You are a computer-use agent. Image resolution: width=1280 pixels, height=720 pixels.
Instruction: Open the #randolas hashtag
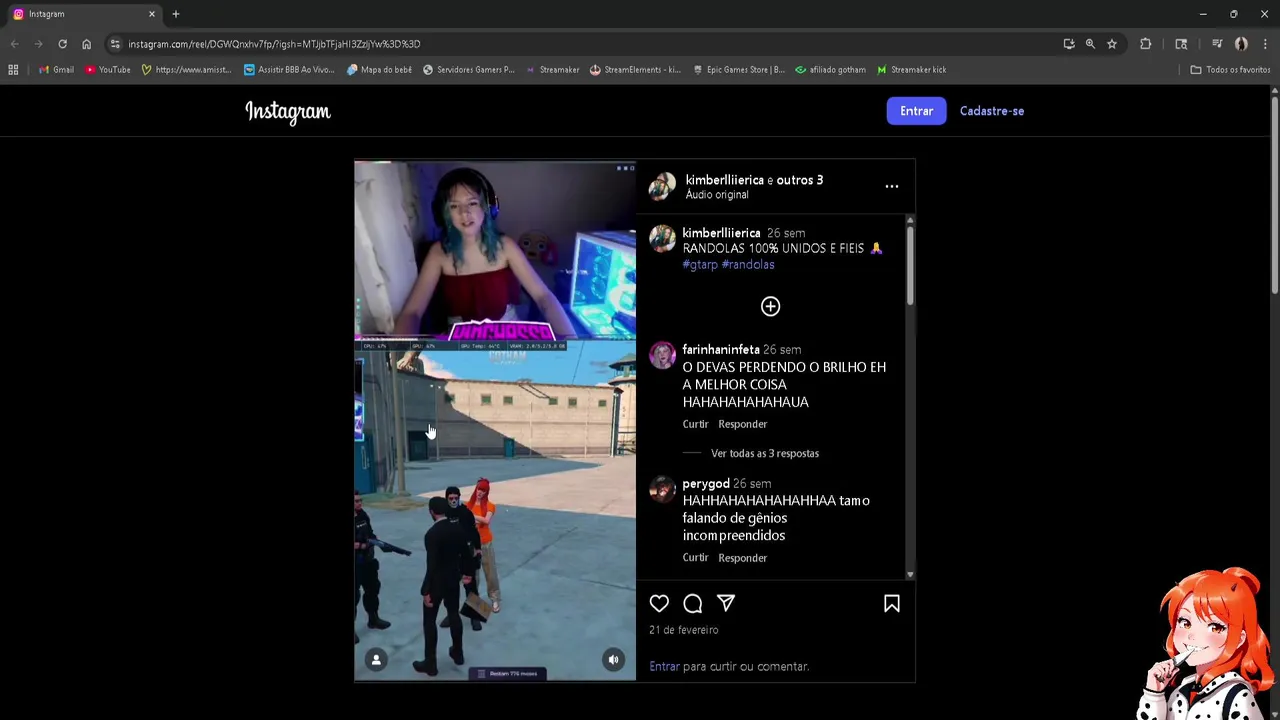pyautogui.click(x=748, y=265)
